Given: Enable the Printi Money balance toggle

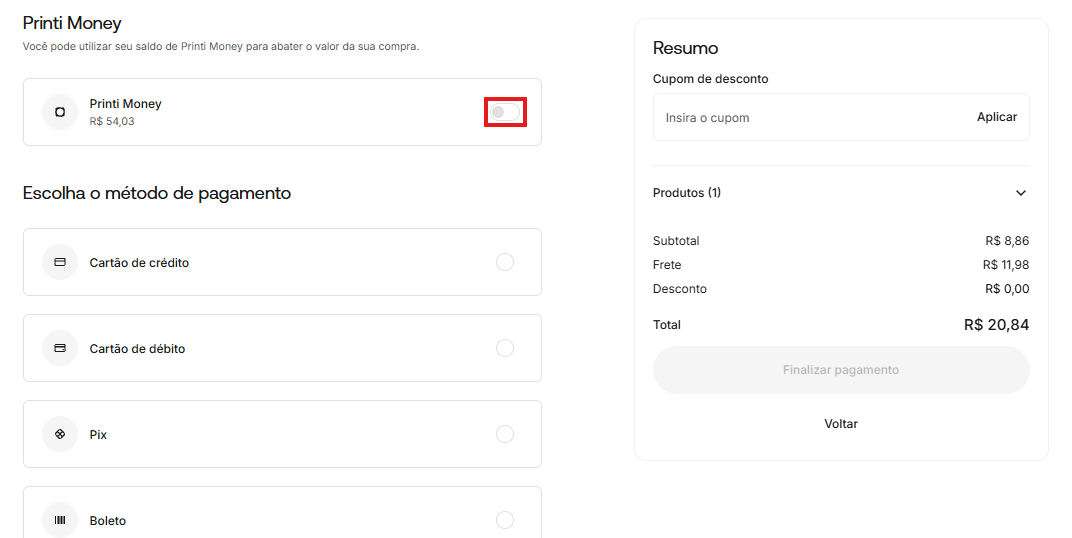Looking at the screenshot, I should tap(505, 112).
